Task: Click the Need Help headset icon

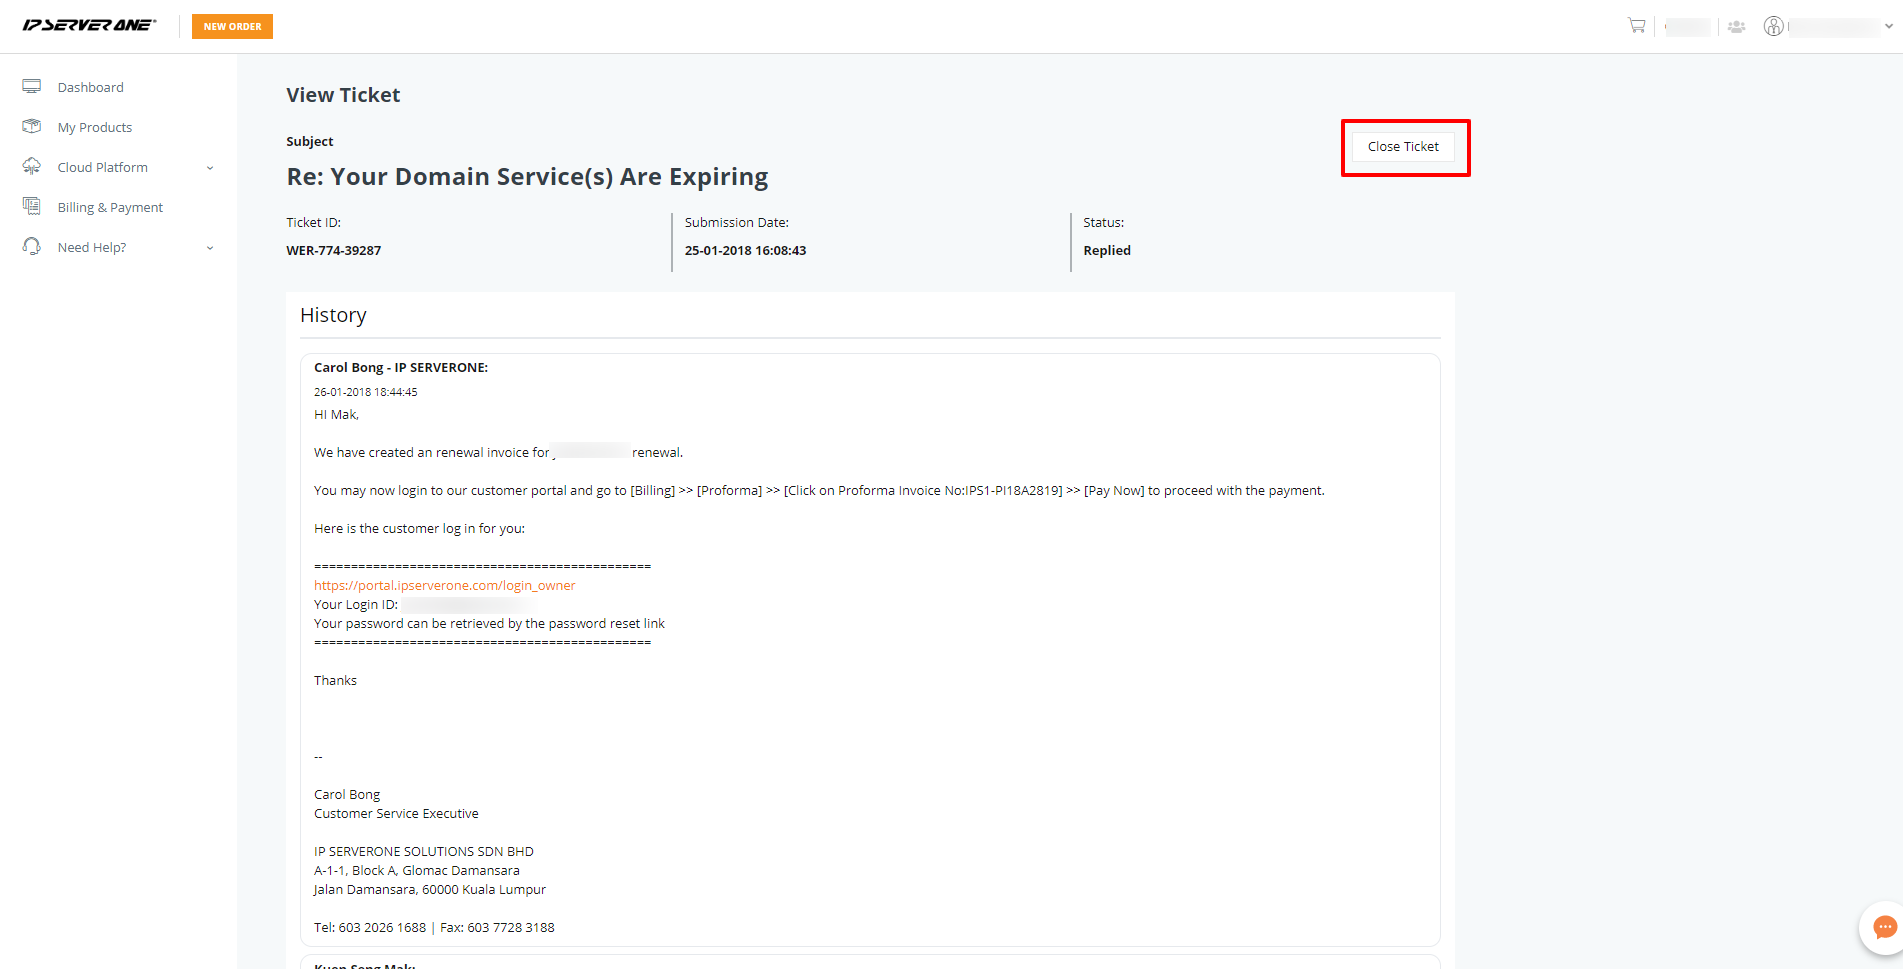Action: pyautogui.click(x=32, y=246)
